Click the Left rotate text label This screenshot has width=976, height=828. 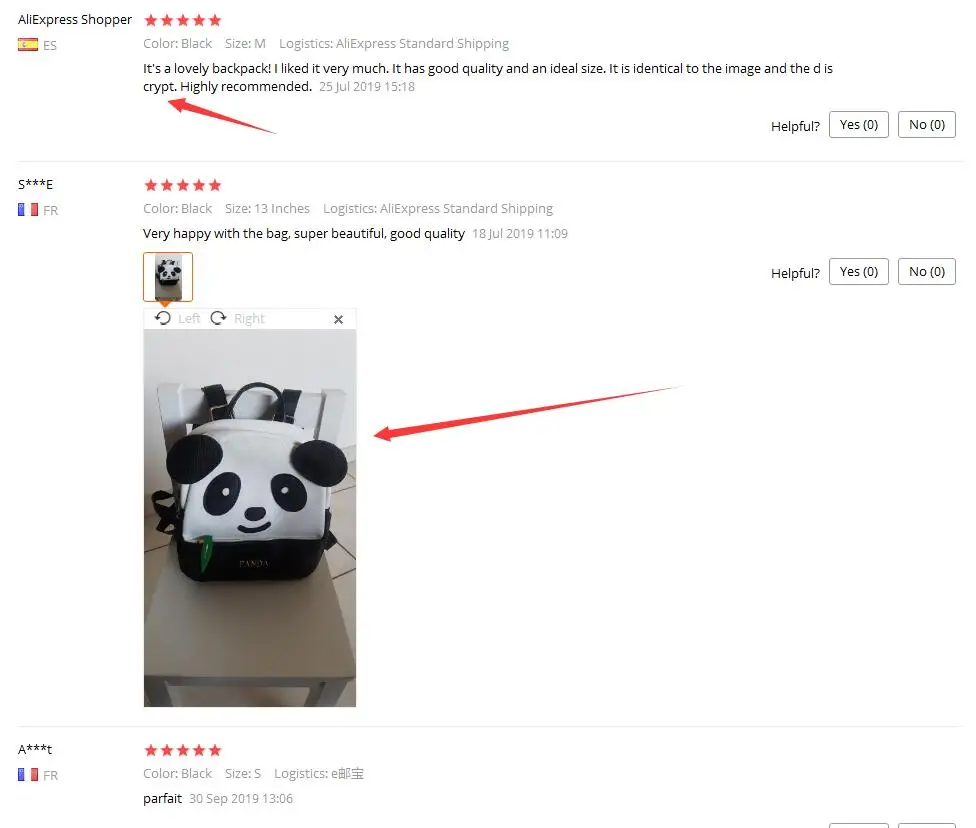189,319
